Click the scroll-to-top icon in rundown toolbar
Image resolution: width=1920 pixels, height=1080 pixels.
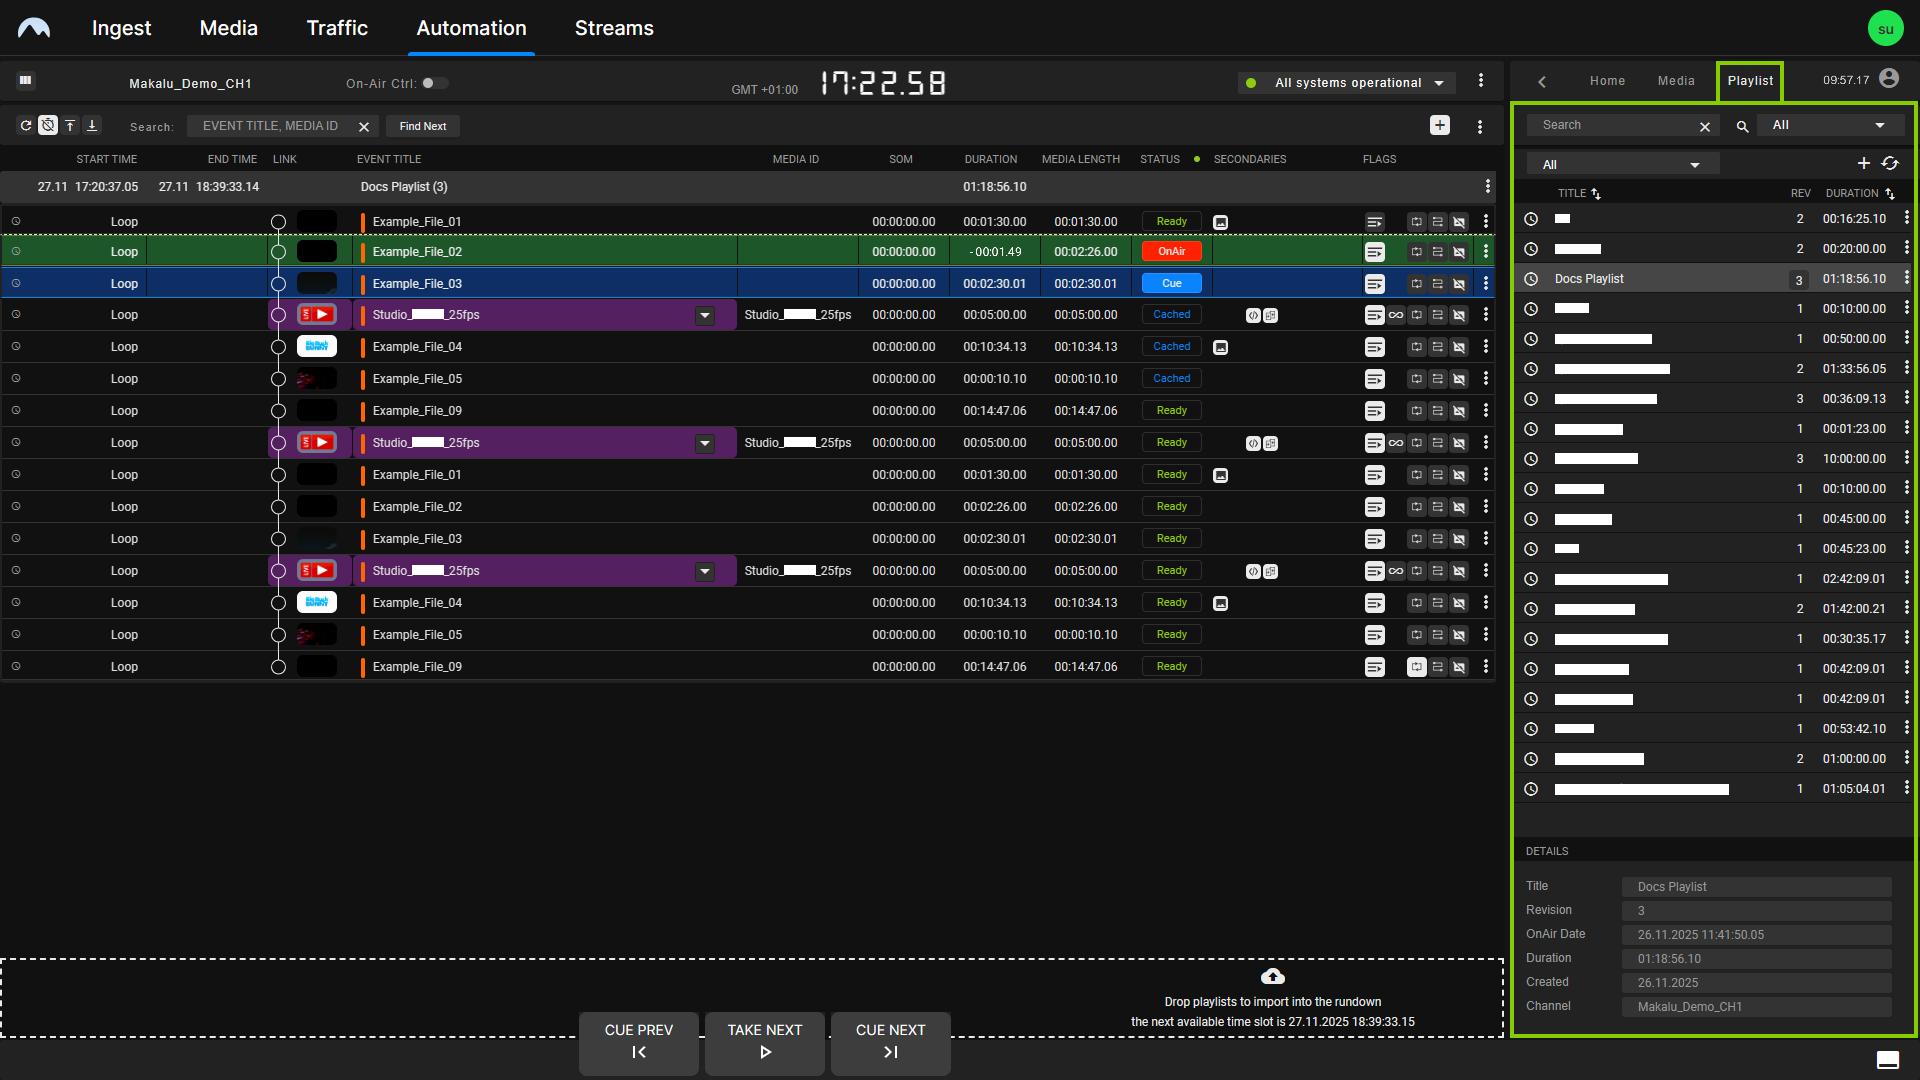pyautogui.click(x=70, y=125)
